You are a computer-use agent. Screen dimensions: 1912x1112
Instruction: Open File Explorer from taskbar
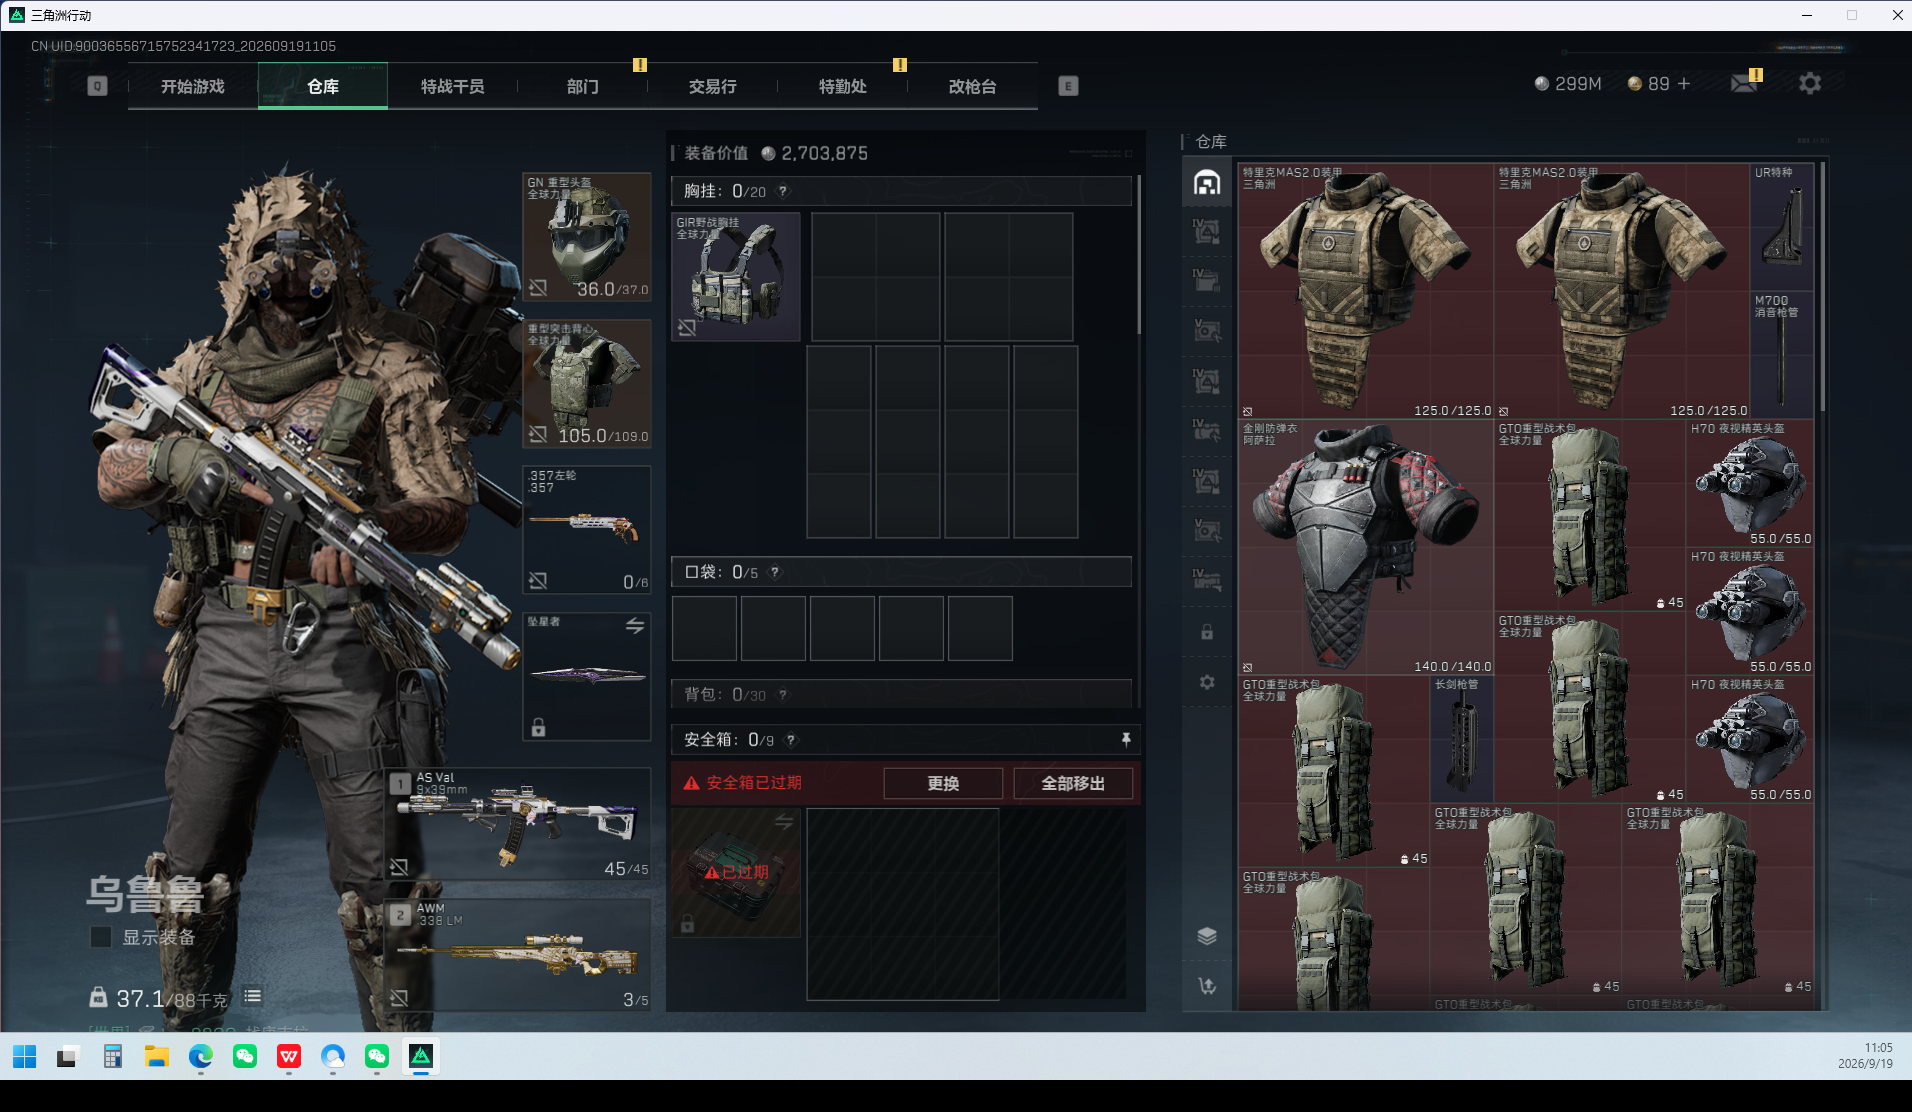(x=157, y=1056)
